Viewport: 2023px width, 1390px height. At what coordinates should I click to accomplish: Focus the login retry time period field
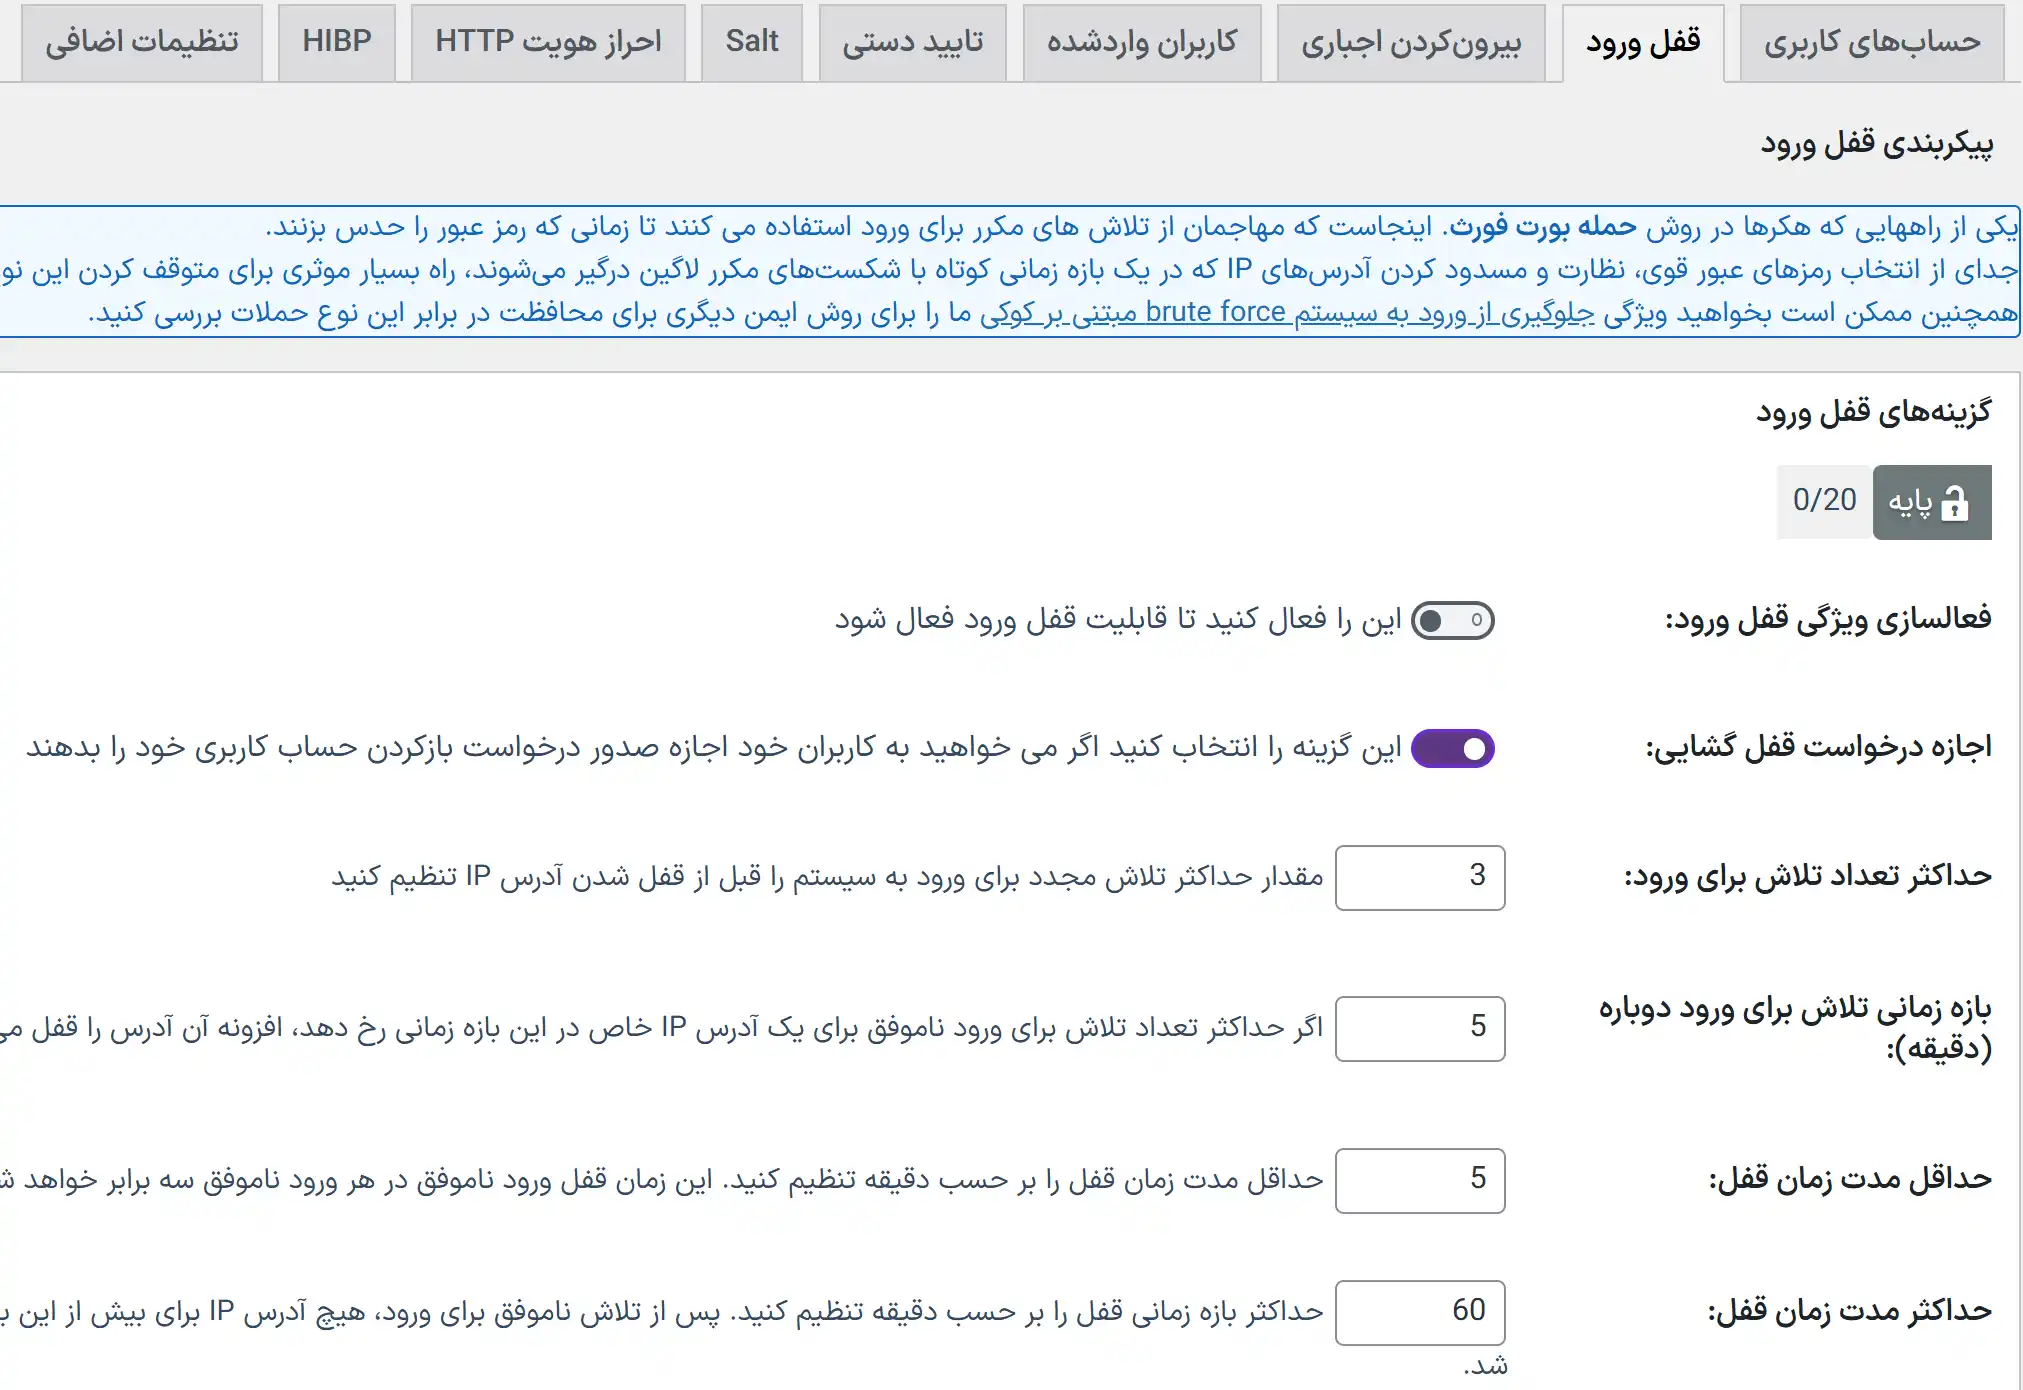[x=1419, y=1028]
